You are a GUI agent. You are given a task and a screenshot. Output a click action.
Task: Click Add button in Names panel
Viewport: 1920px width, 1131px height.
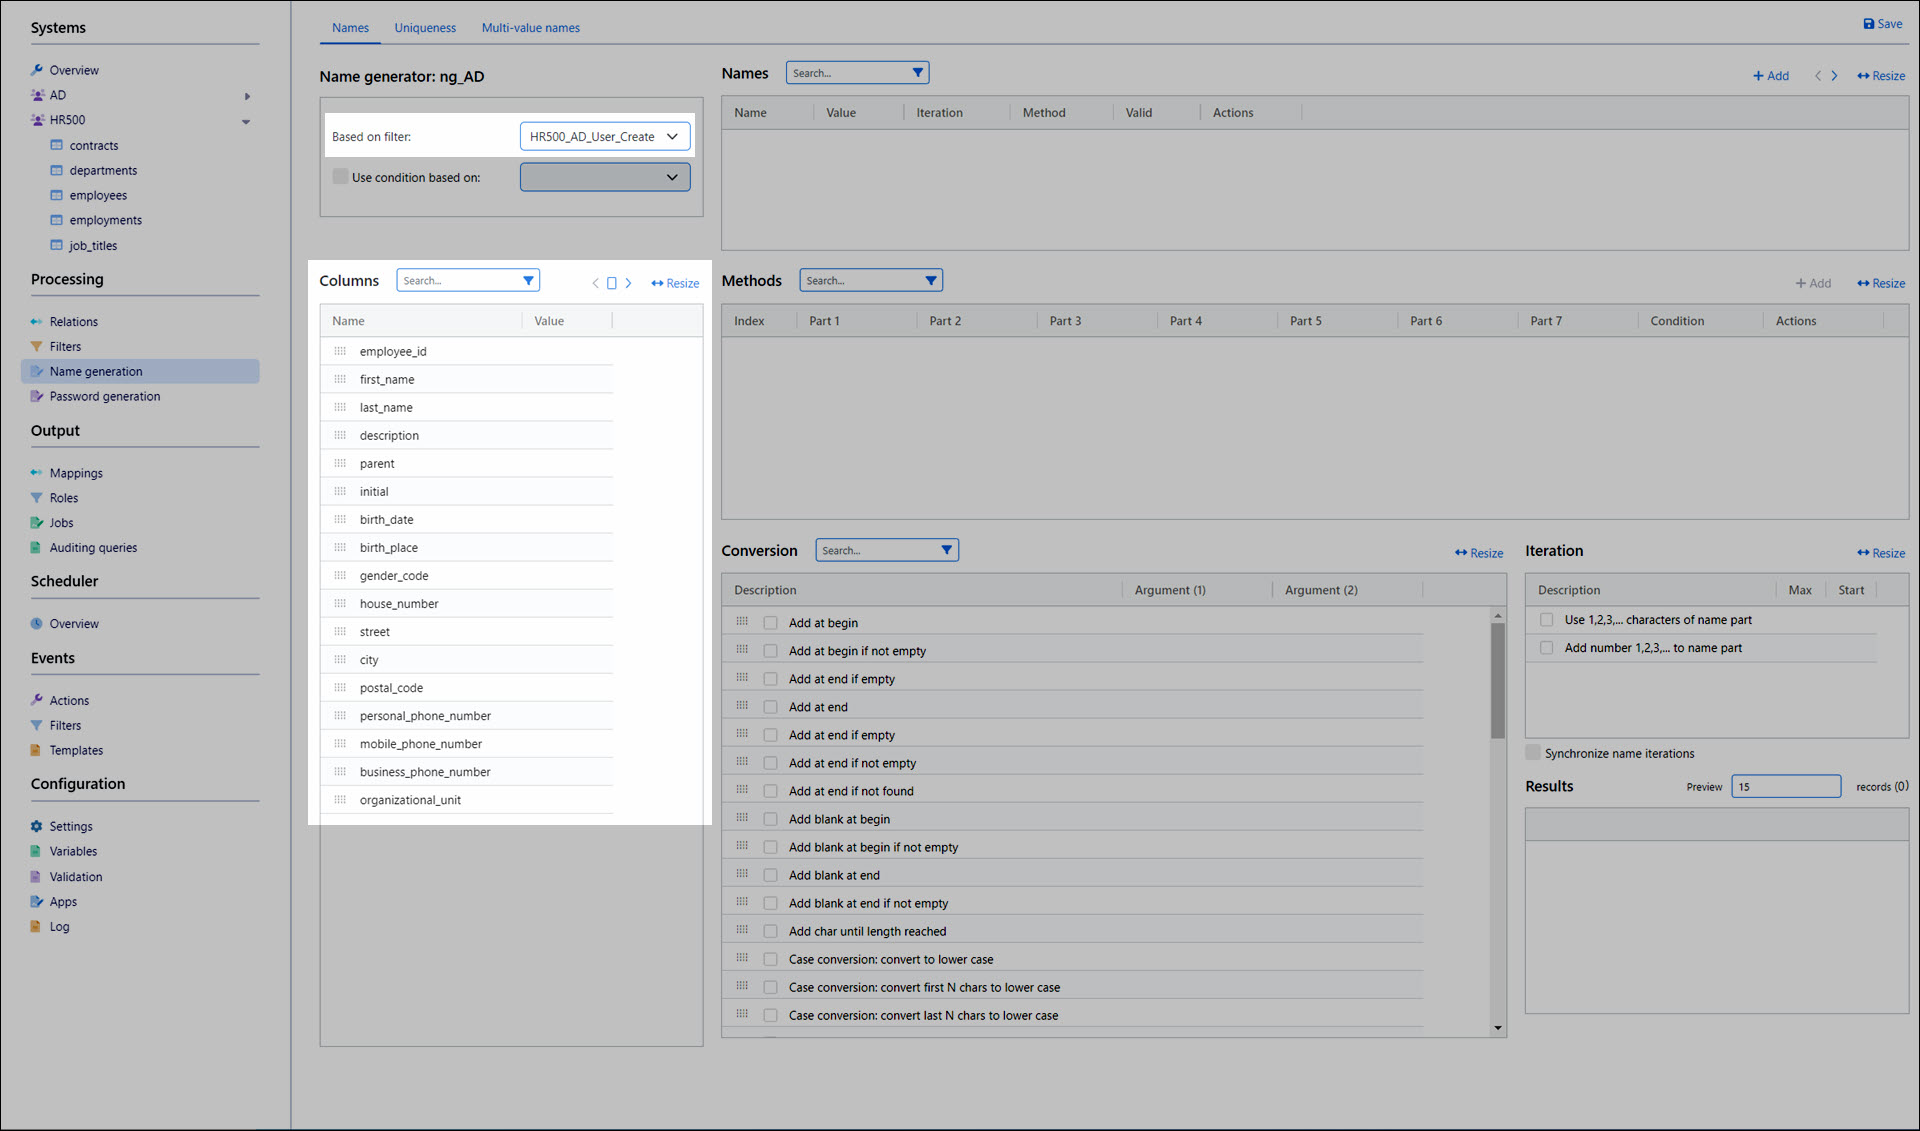click(x=1770, y=76)
